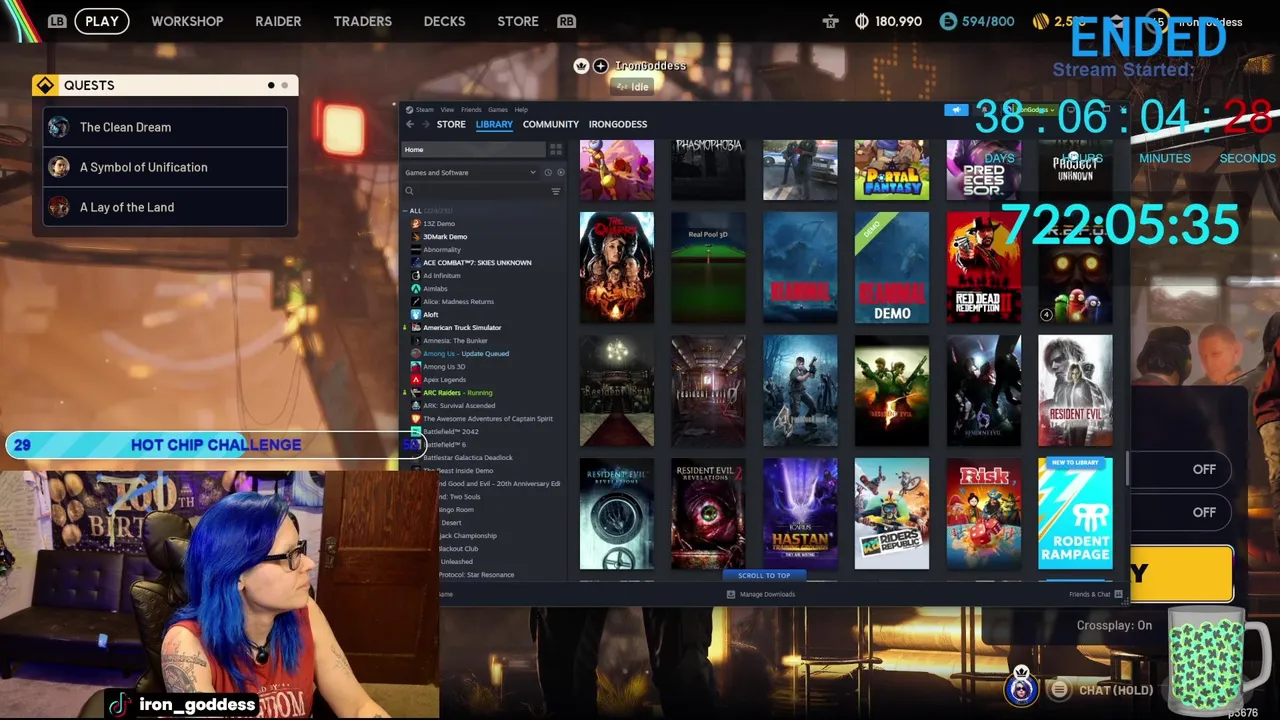
Task: Click the recent activity clock filter icon
Action: 547,172
